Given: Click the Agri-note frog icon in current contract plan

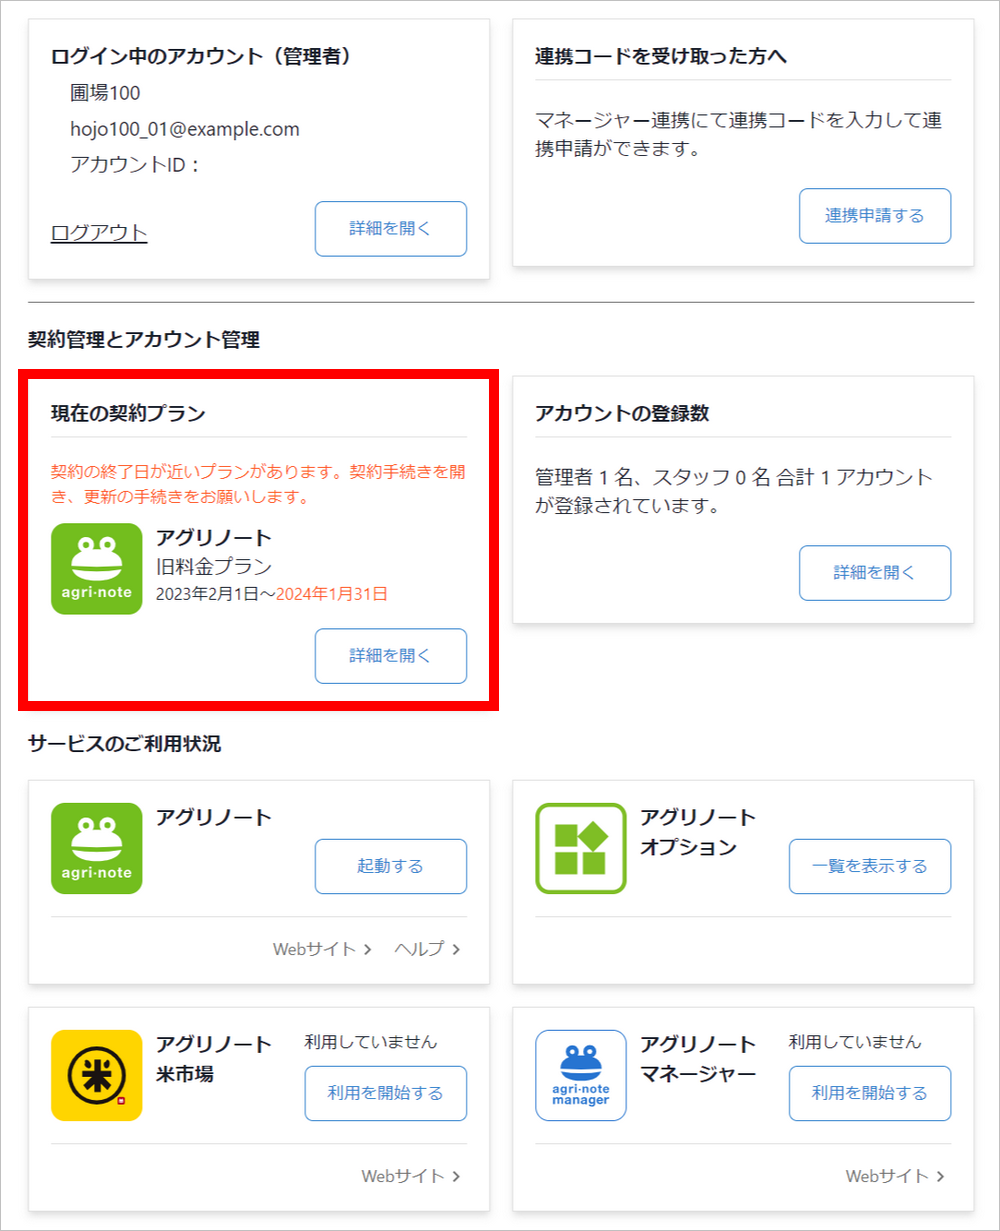Looking at the screenshot, I should pyautogui.click(x=96, y=569).
